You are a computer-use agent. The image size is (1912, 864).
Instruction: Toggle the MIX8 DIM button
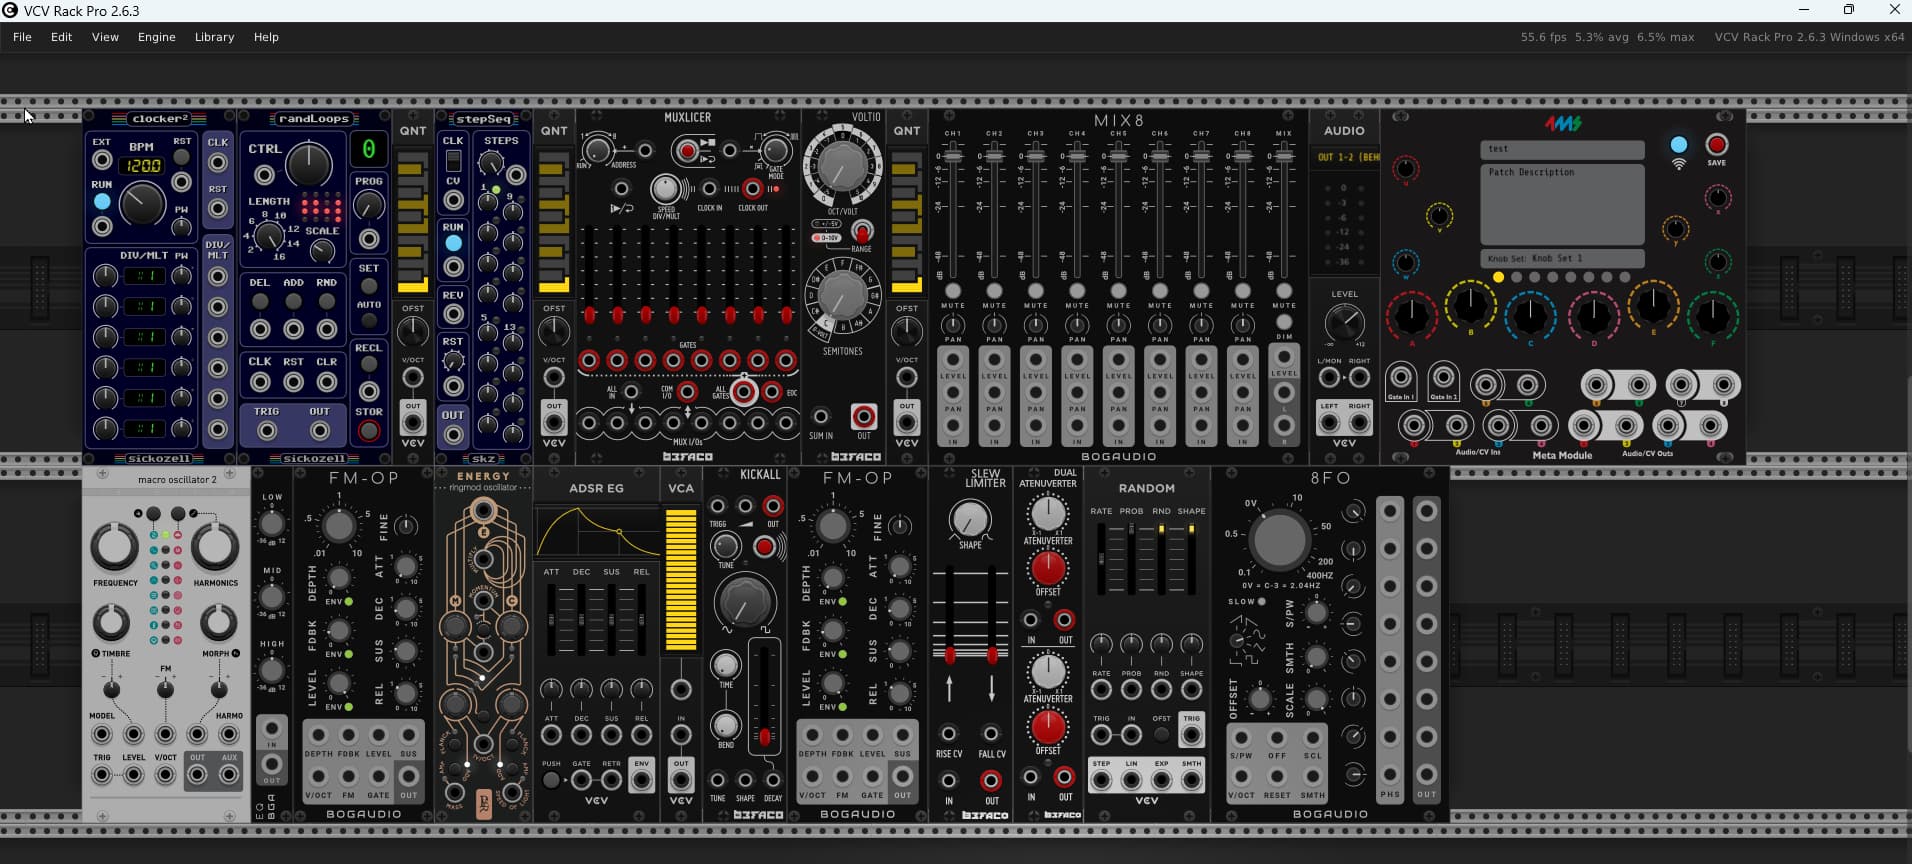1284,323
